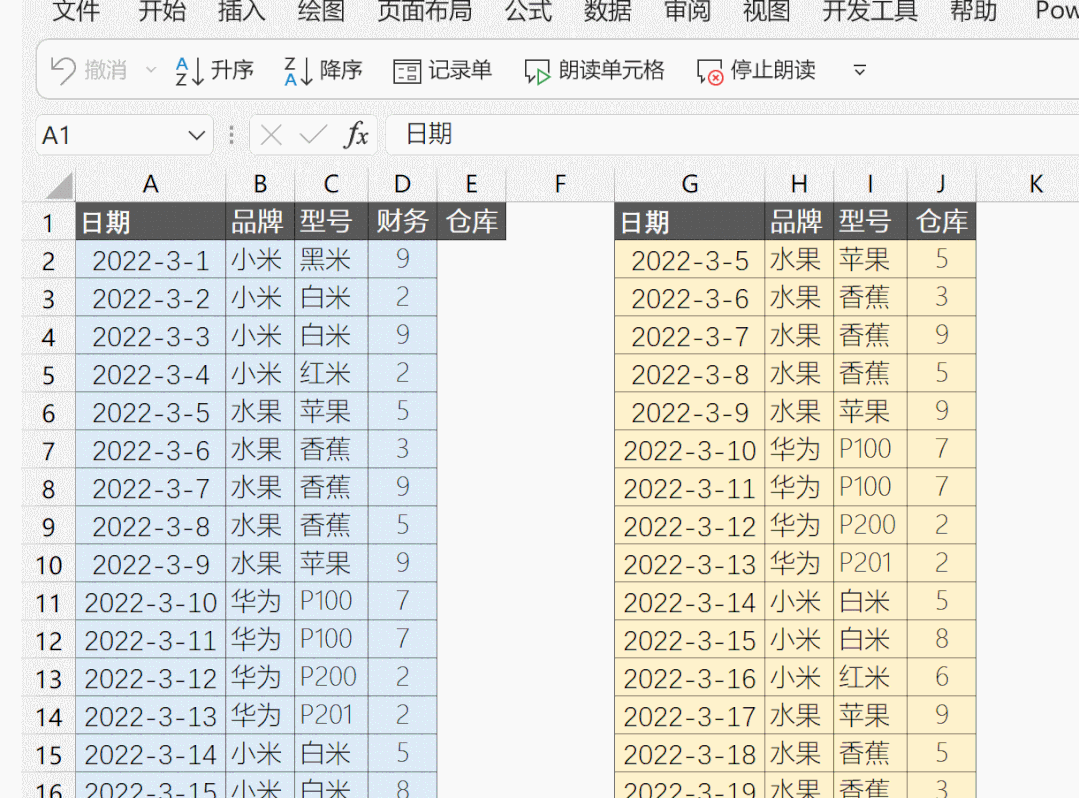Click cell C13 containing P200 in left table
Image resolution: width=1079 pixels, height=798 pixels.
(x=331, y=678)
